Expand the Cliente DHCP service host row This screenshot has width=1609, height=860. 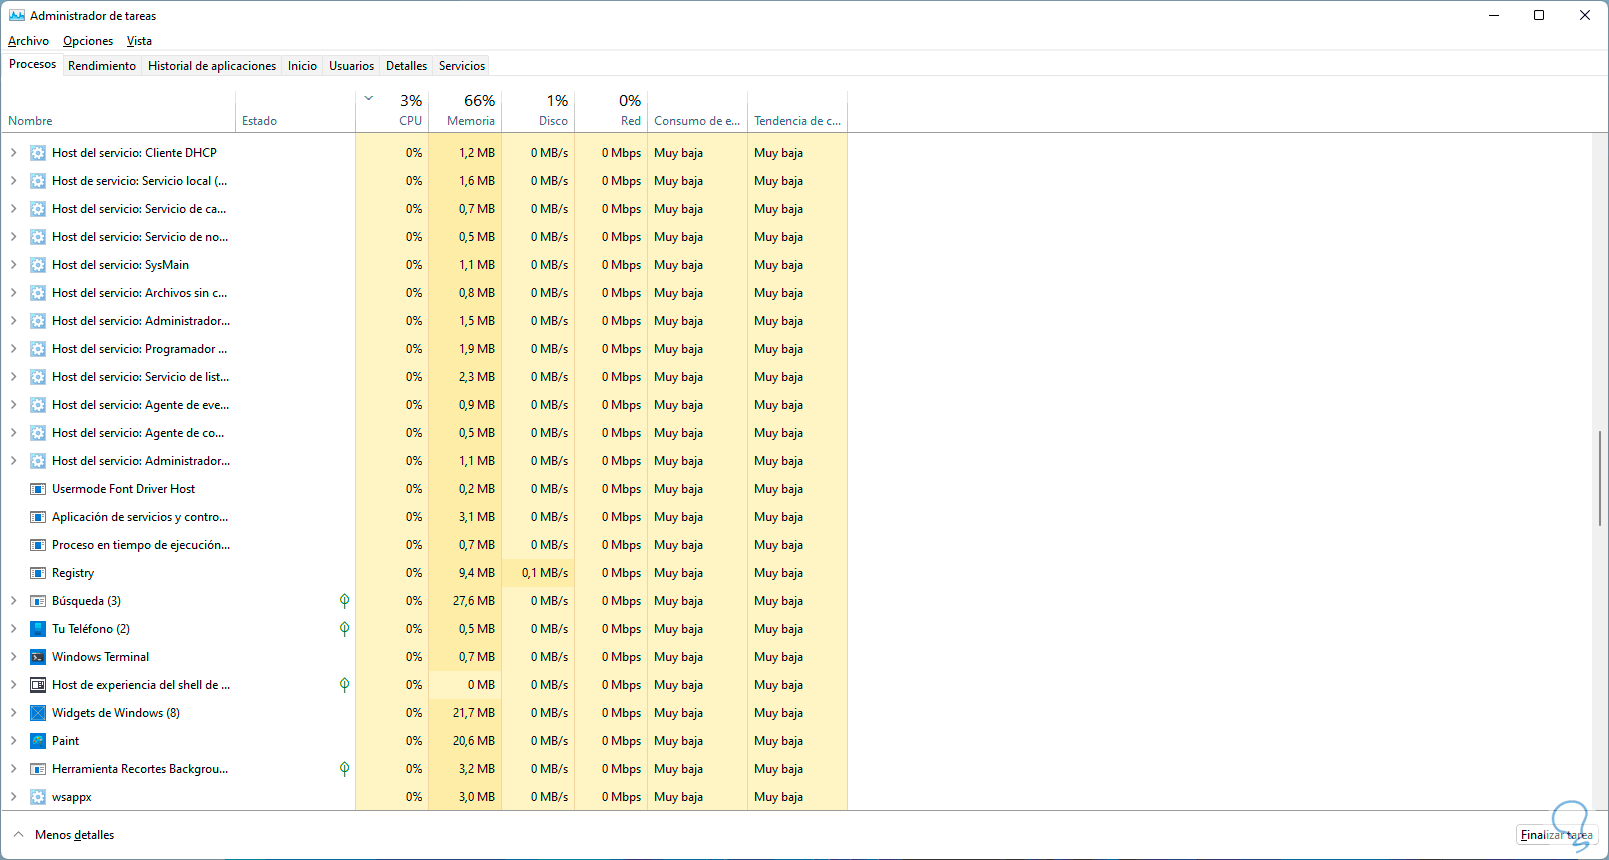point(13,153)
